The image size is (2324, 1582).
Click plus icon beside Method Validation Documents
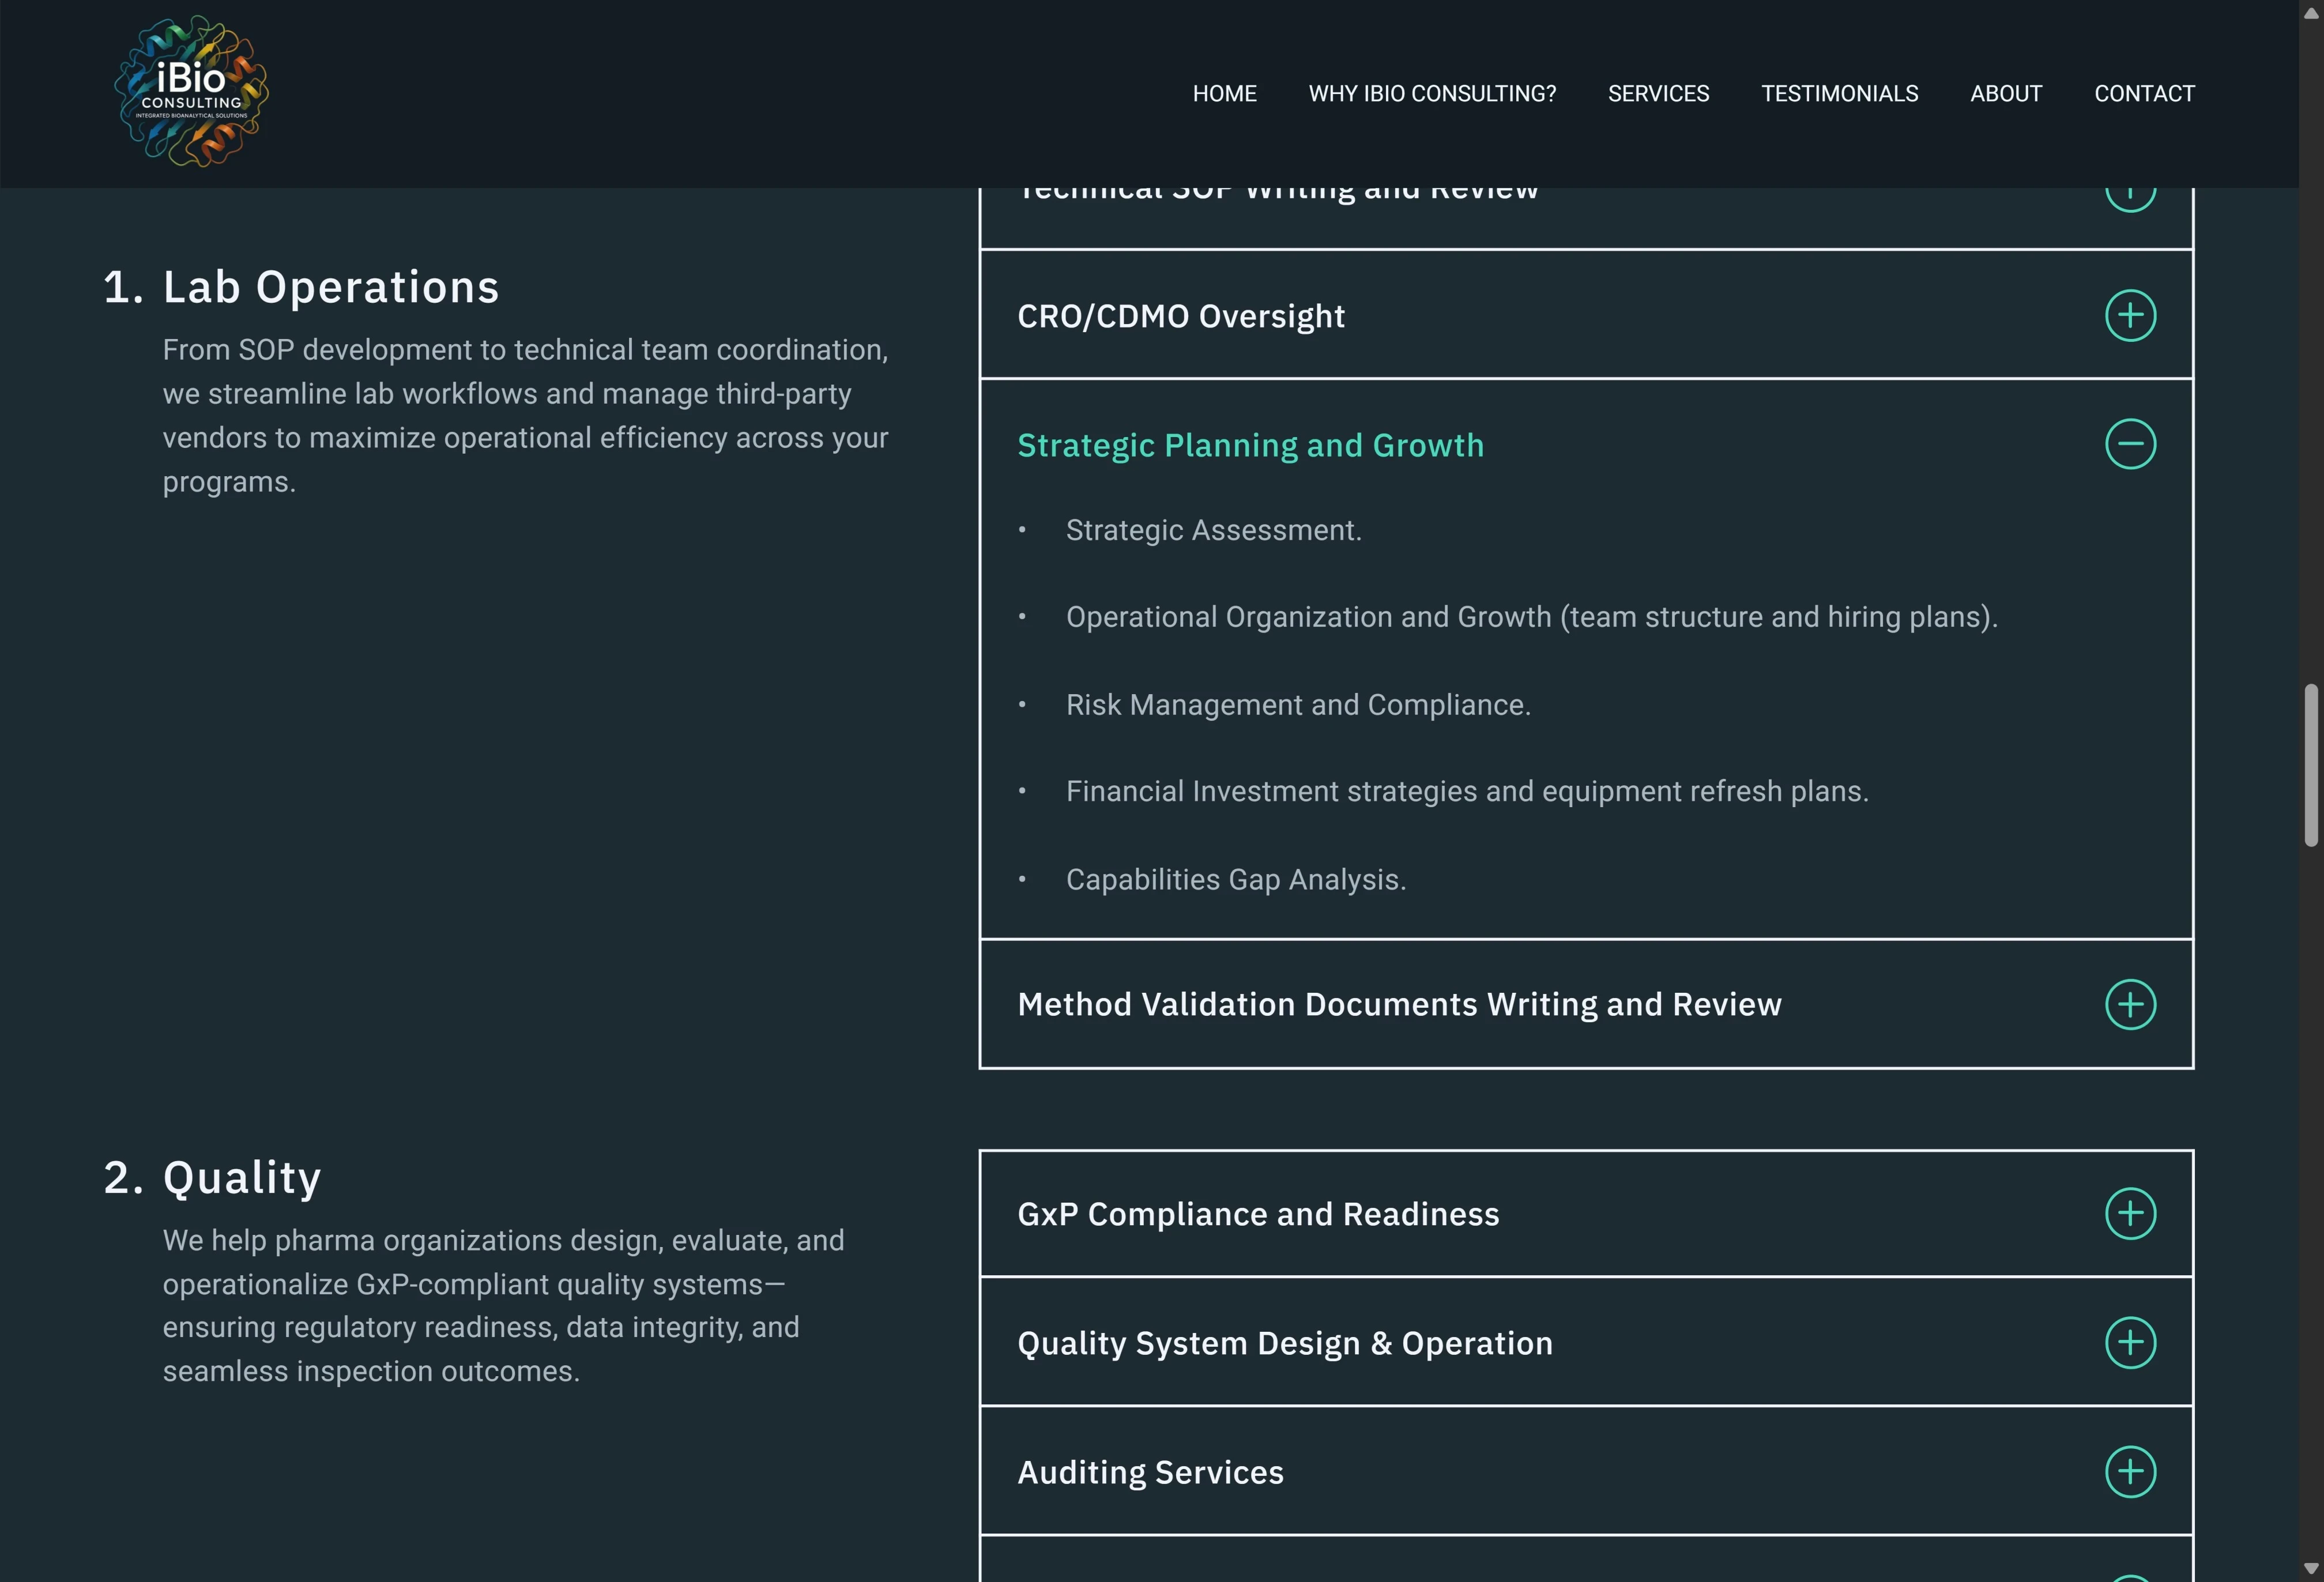pos(2130,1004)
